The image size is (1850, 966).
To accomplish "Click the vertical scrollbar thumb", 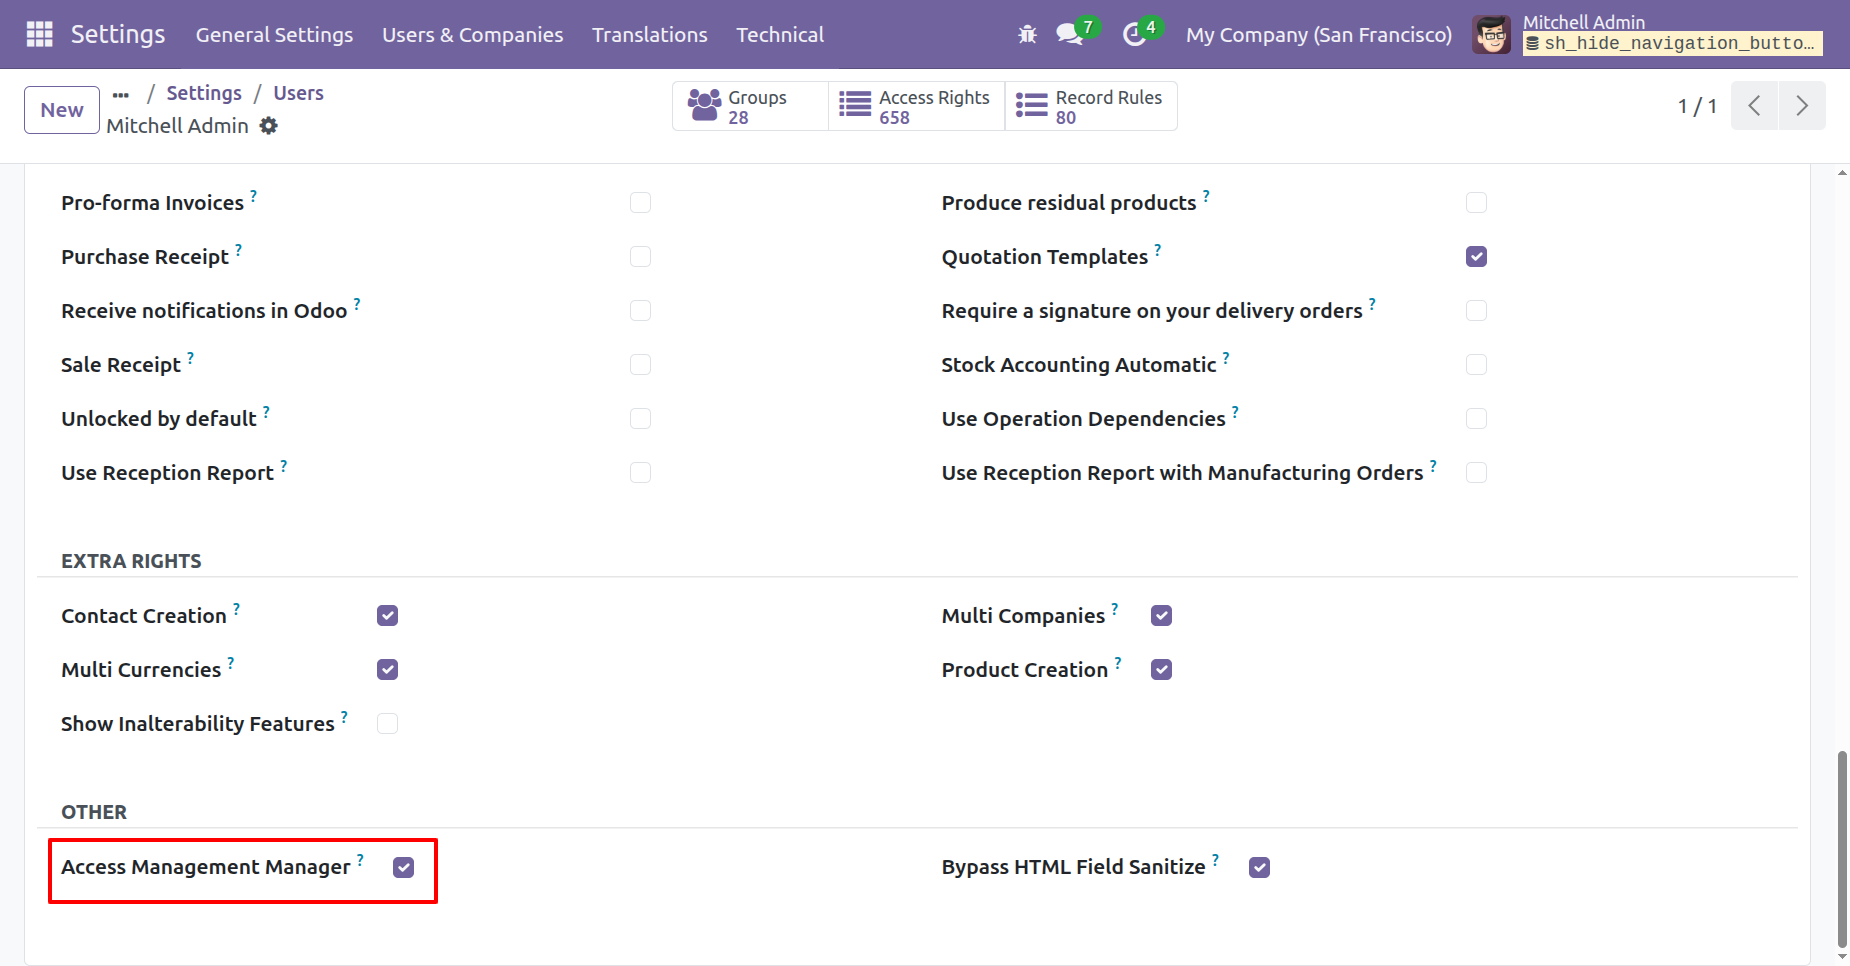I will pos(1842,848).
